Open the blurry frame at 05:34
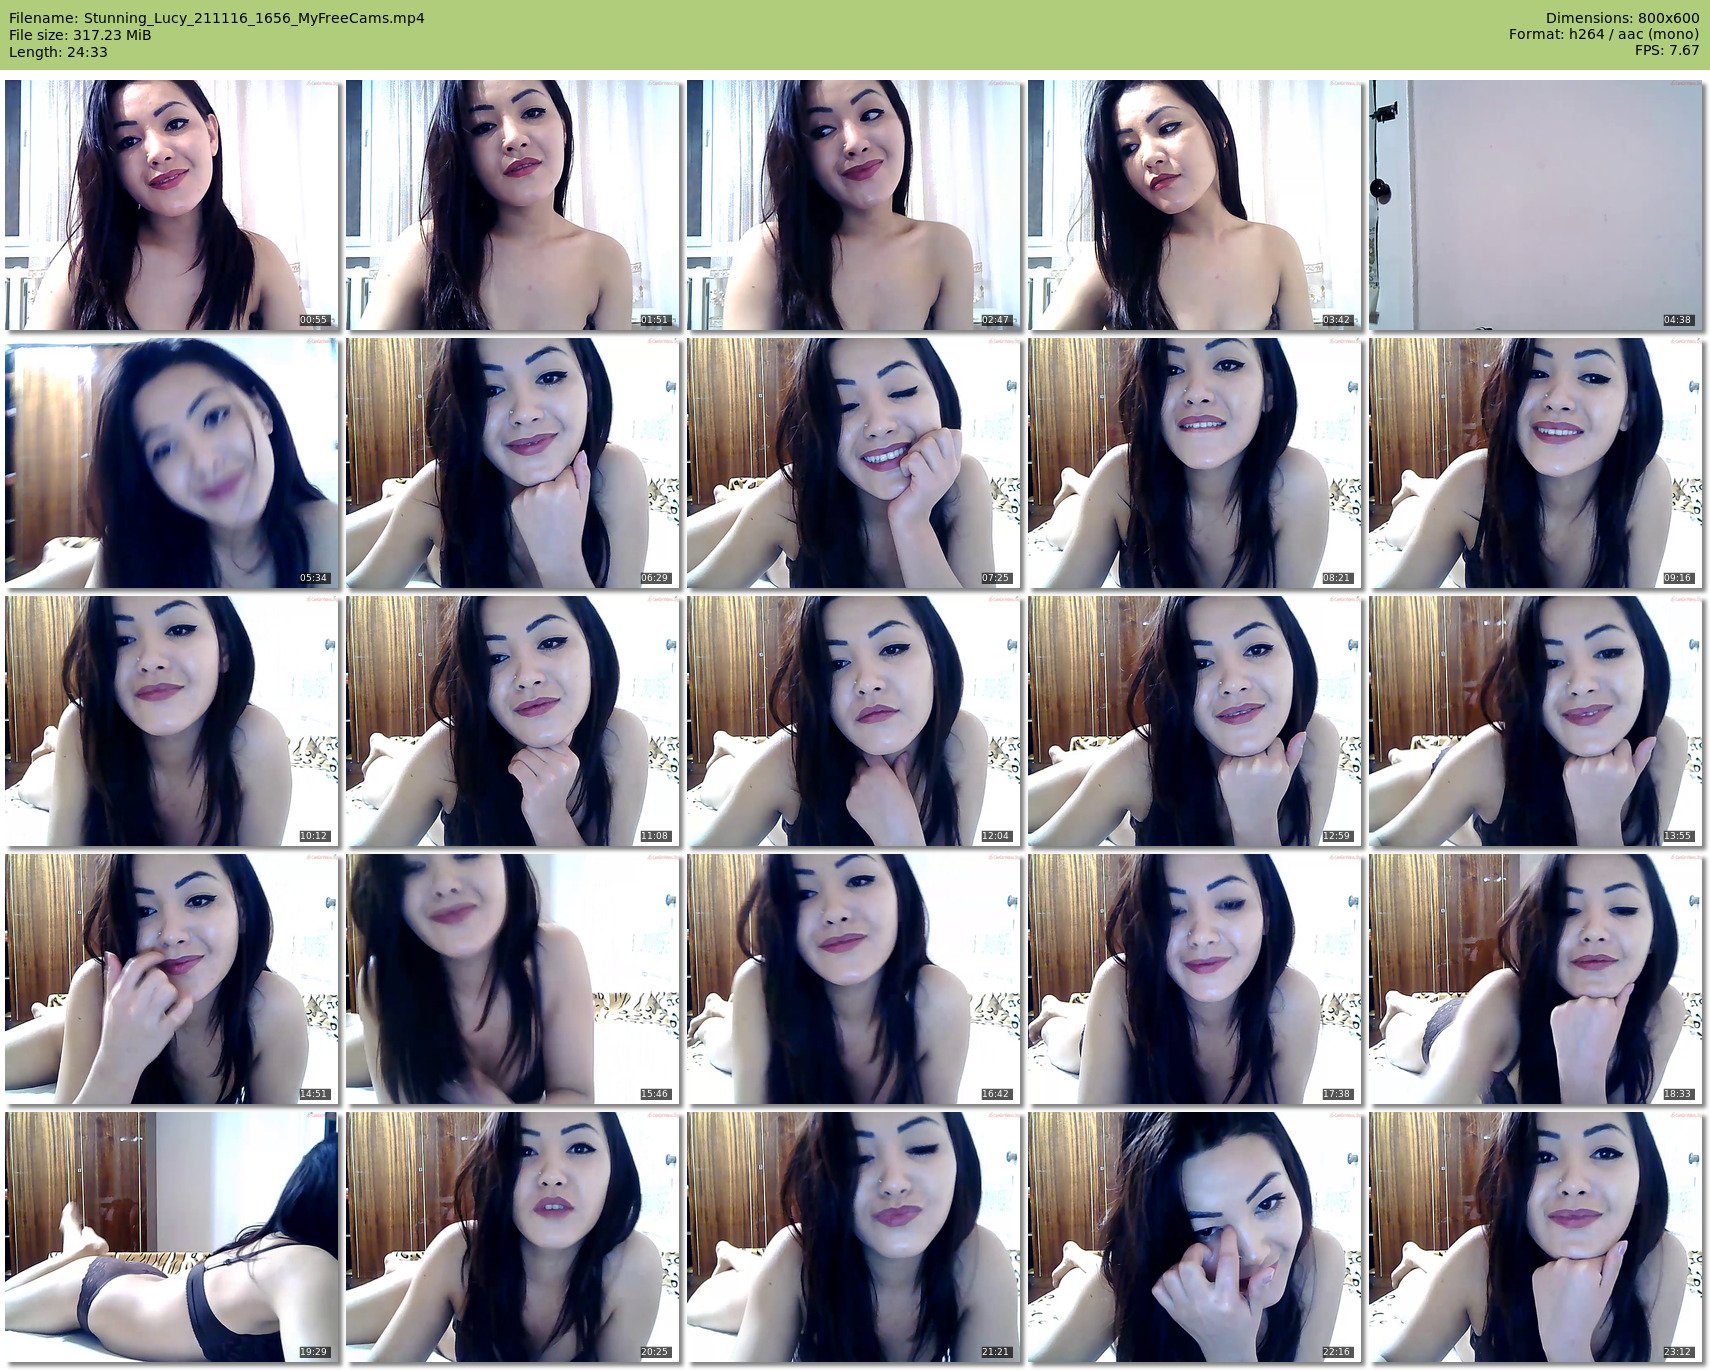The width and height of the screenshot is (1710, 1370). pyautogui.click(x=172, y=463)
